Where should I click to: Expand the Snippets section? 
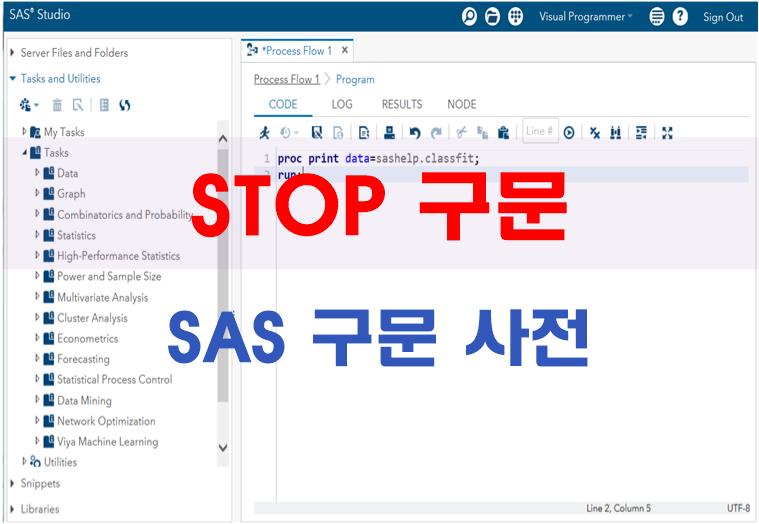click(13, 483)
